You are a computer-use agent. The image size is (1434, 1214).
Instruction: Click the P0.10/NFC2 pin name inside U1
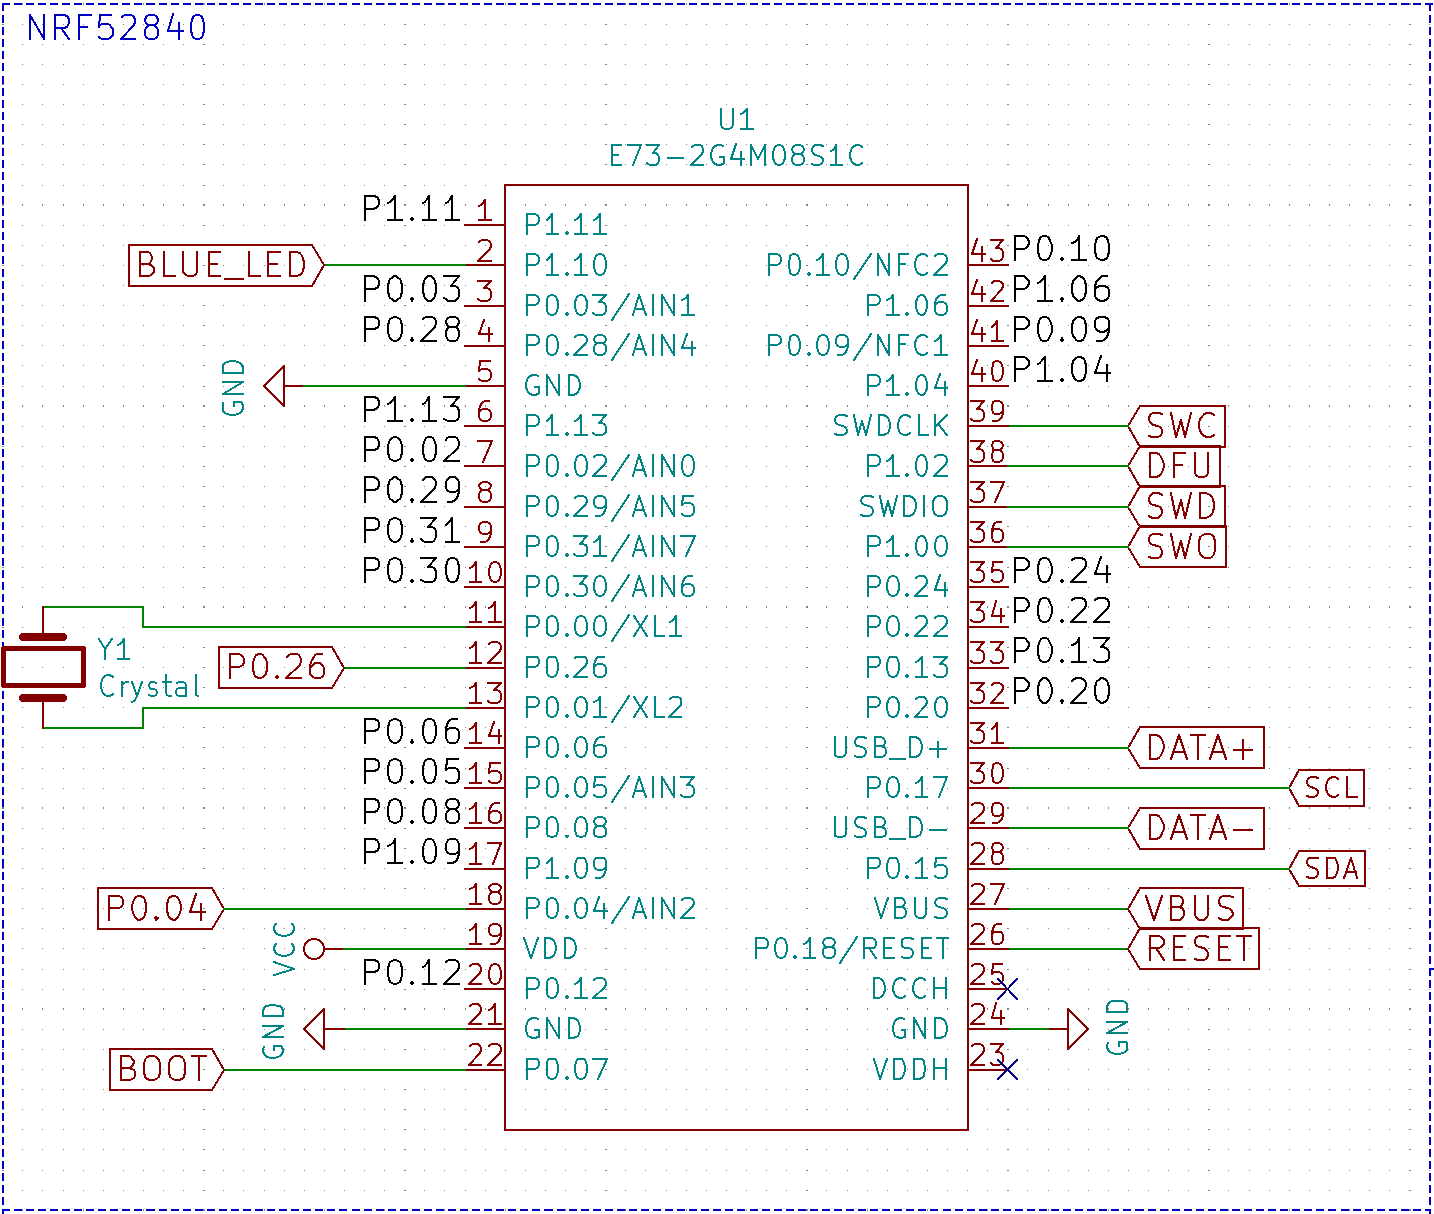[857, 266]
